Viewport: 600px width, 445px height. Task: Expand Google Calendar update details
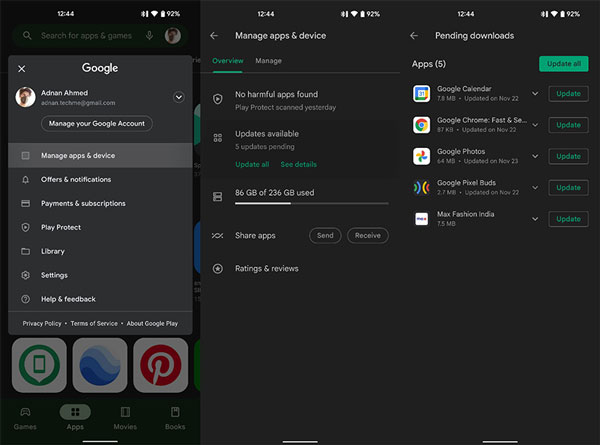(535, 94)
